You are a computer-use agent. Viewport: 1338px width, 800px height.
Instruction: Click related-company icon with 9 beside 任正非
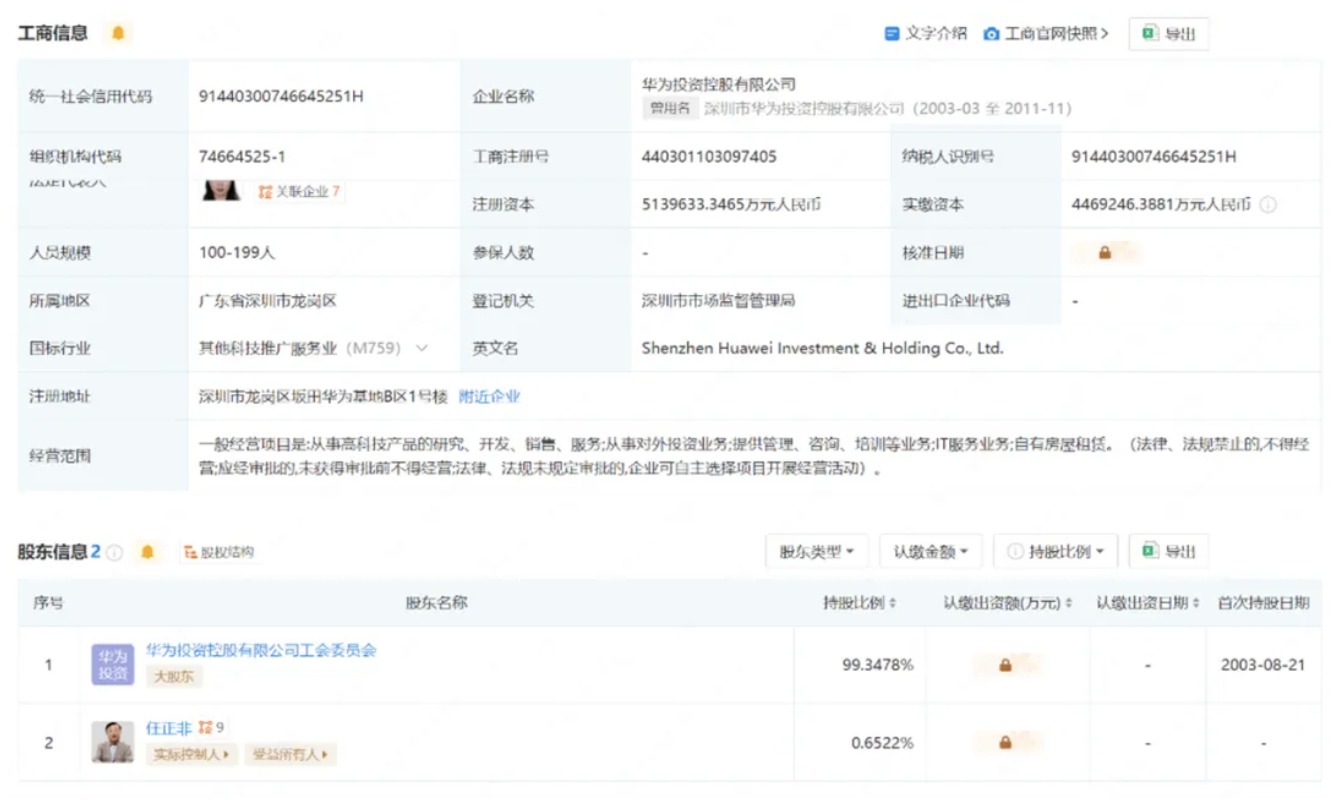coord(211,728)
